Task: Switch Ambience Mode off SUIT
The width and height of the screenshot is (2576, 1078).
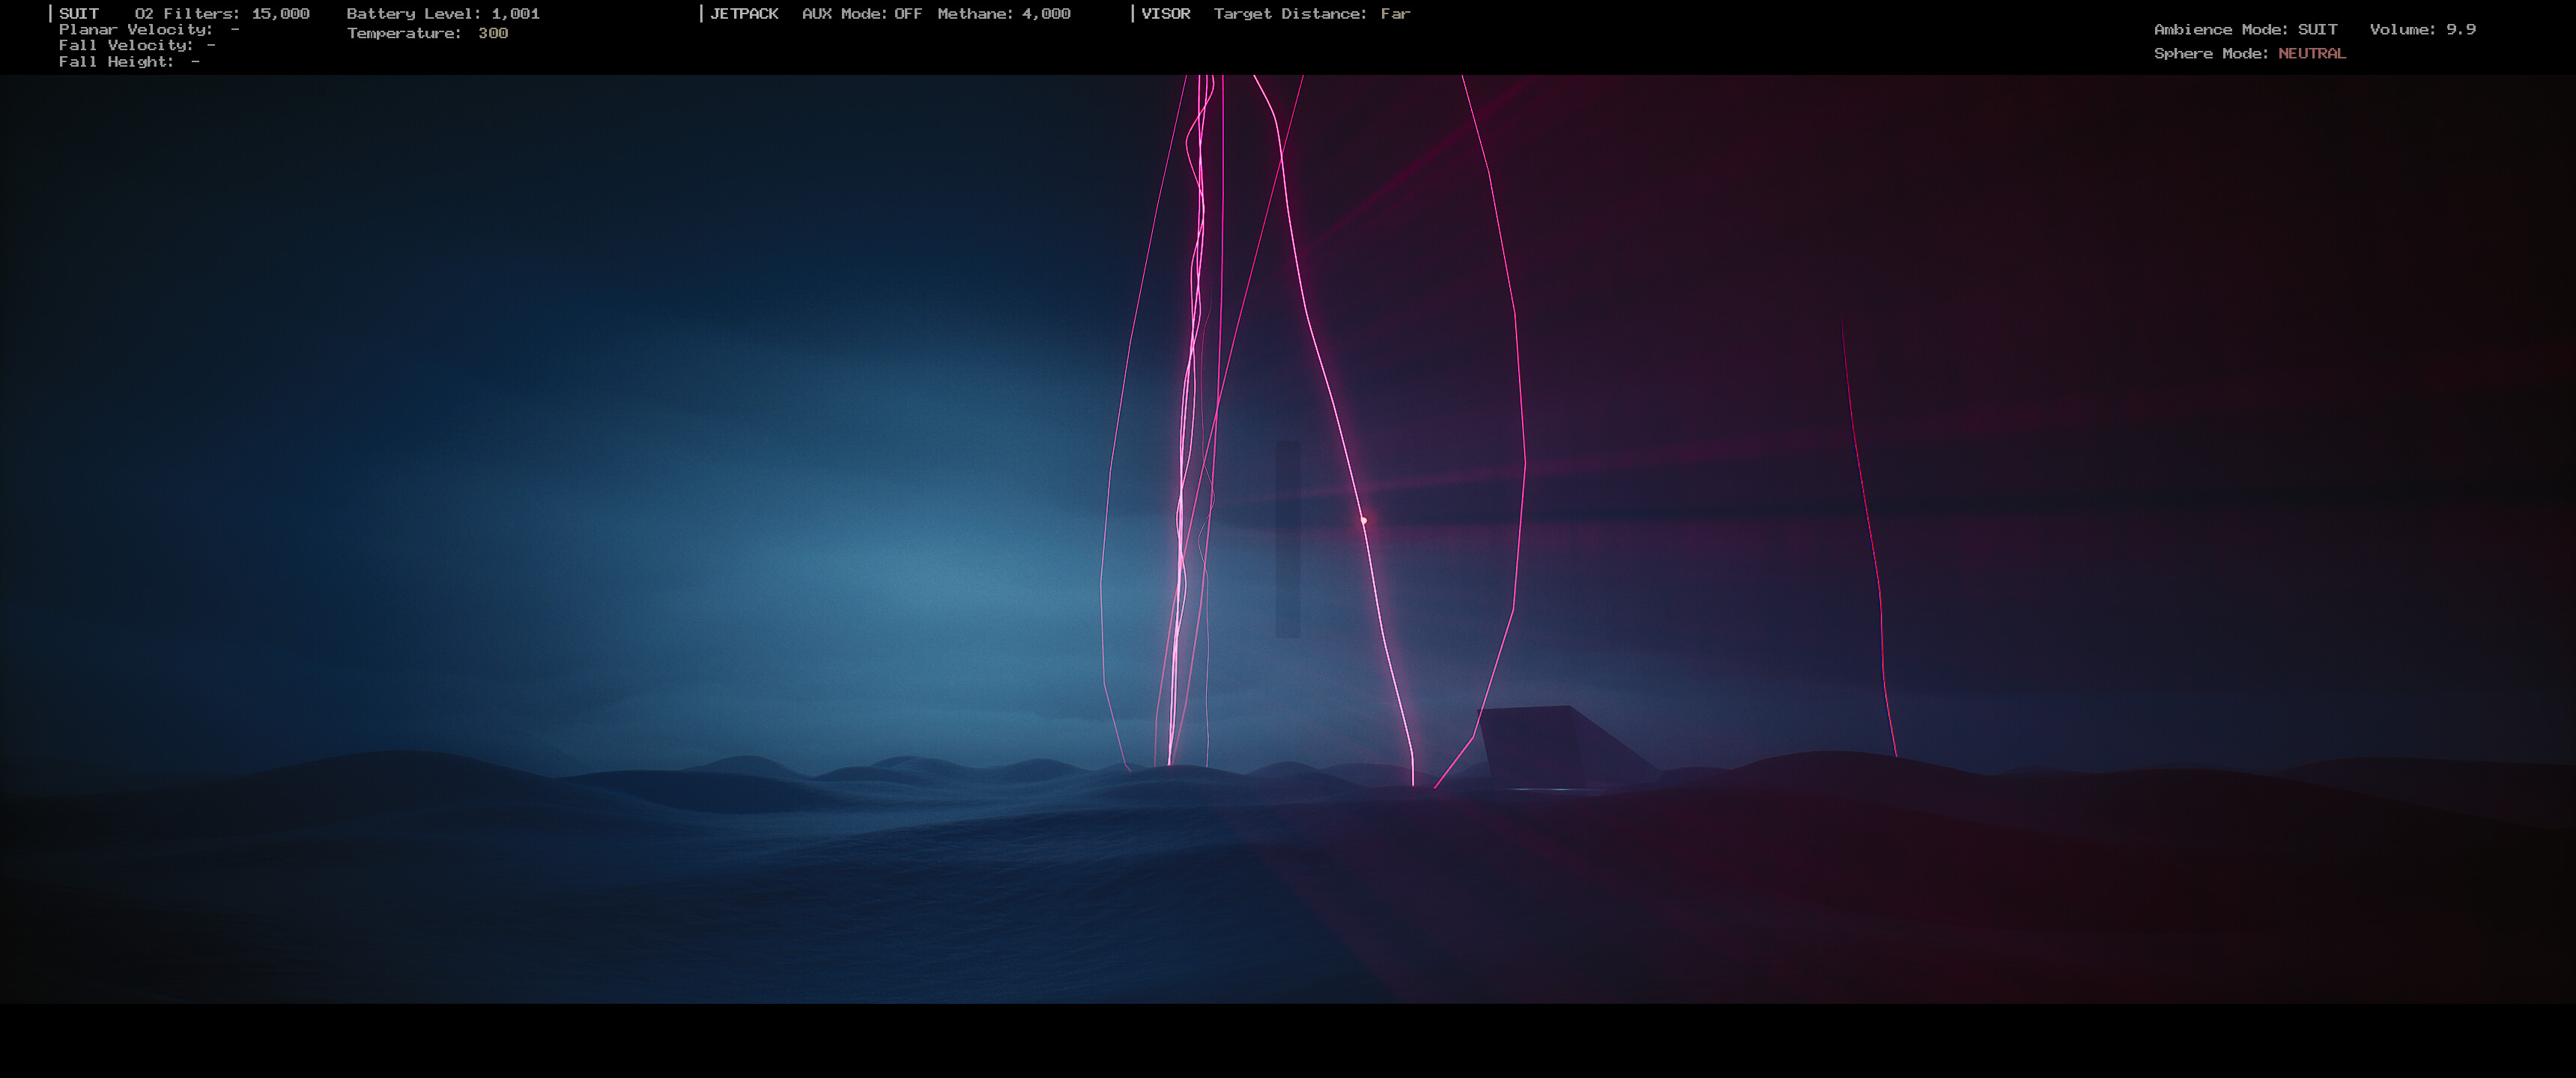Action: pyautogui.click(x=2245, y=29)
